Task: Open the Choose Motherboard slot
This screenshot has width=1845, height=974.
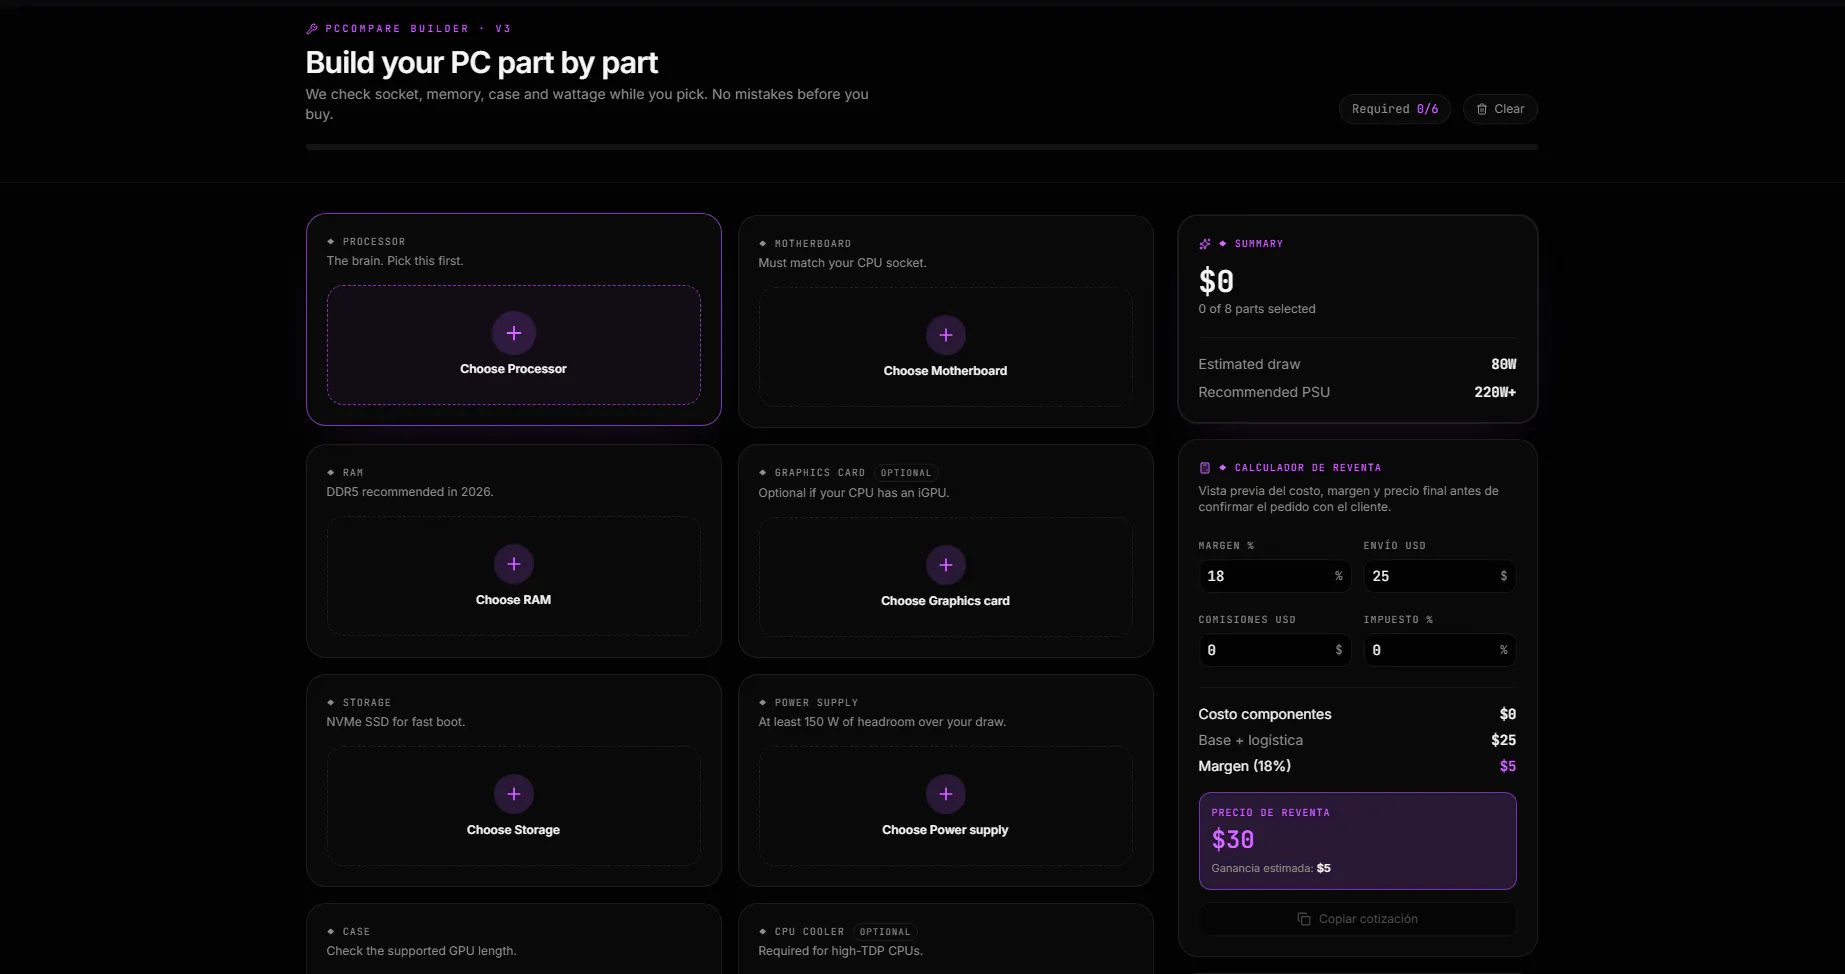Action: coord(945,347)
